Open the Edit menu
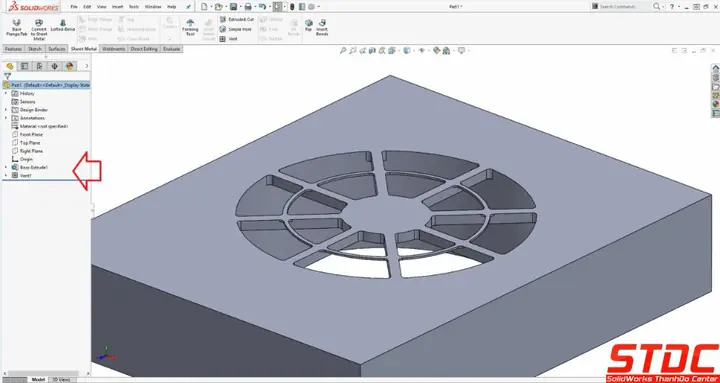 87,7
